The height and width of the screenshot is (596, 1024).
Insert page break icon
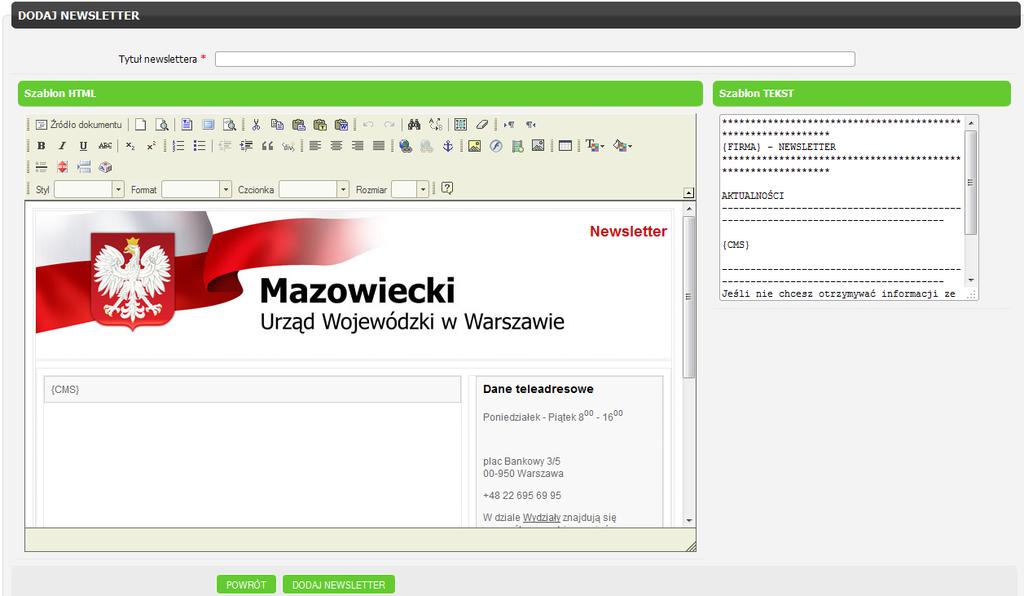click(x=84, y=167)
